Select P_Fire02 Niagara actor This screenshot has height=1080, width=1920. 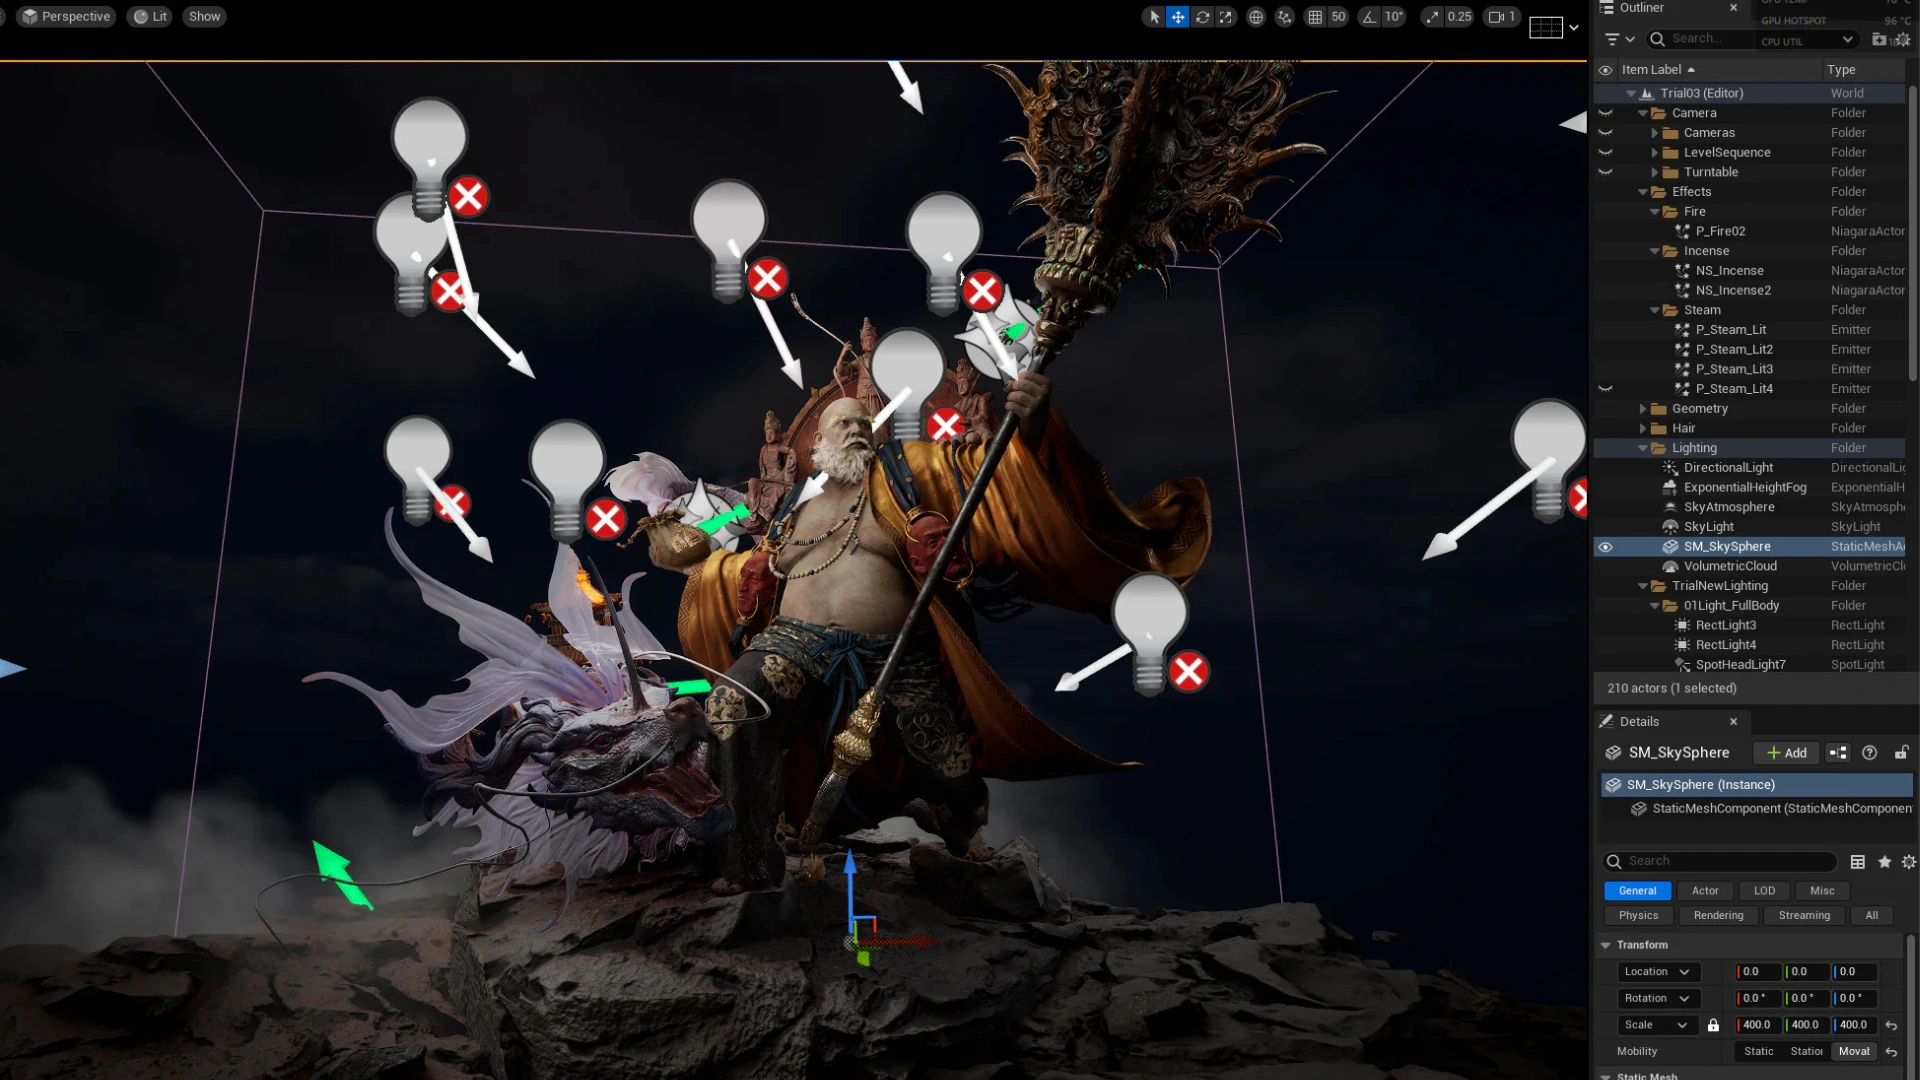[1749, 231]
